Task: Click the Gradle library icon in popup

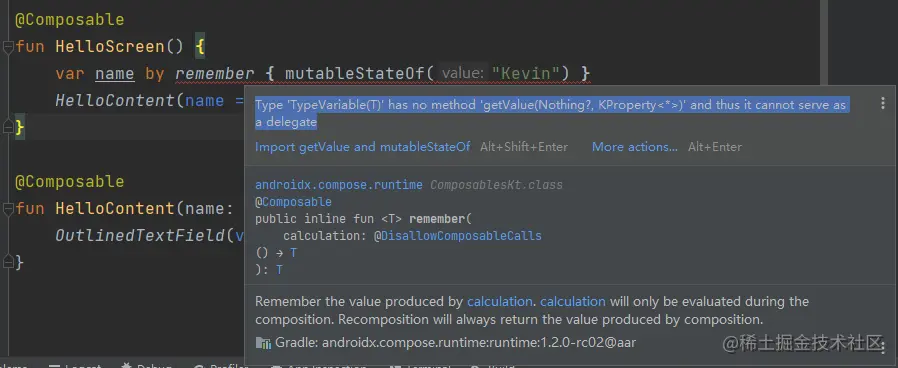Action: pos(263,343)
